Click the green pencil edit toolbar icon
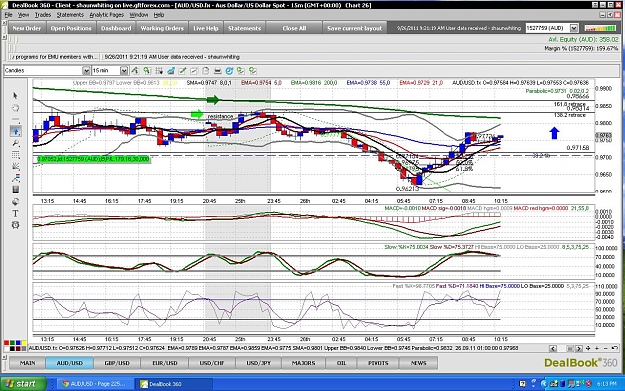Image resolution: width=625 pixels, height=391 pixels. (182, 71)
